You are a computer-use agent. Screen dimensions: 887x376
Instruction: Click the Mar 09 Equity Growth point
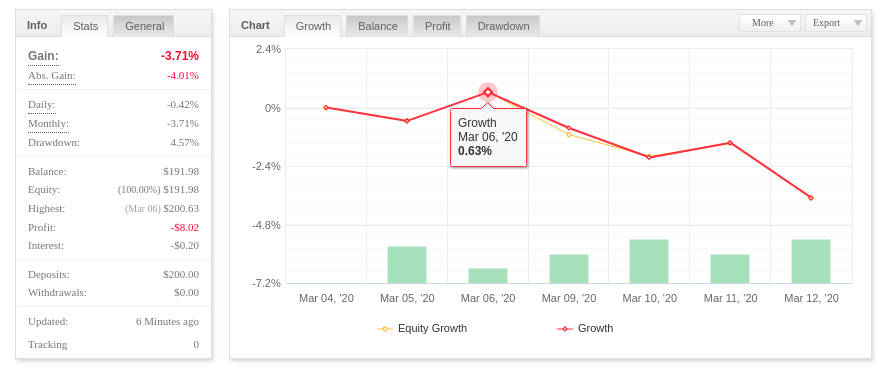coord(569,135)
